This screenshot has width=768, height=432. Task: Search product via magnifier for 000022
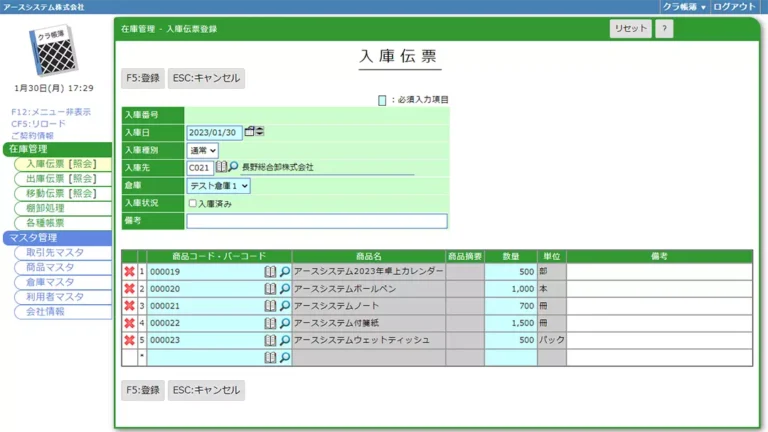point(285,323)
